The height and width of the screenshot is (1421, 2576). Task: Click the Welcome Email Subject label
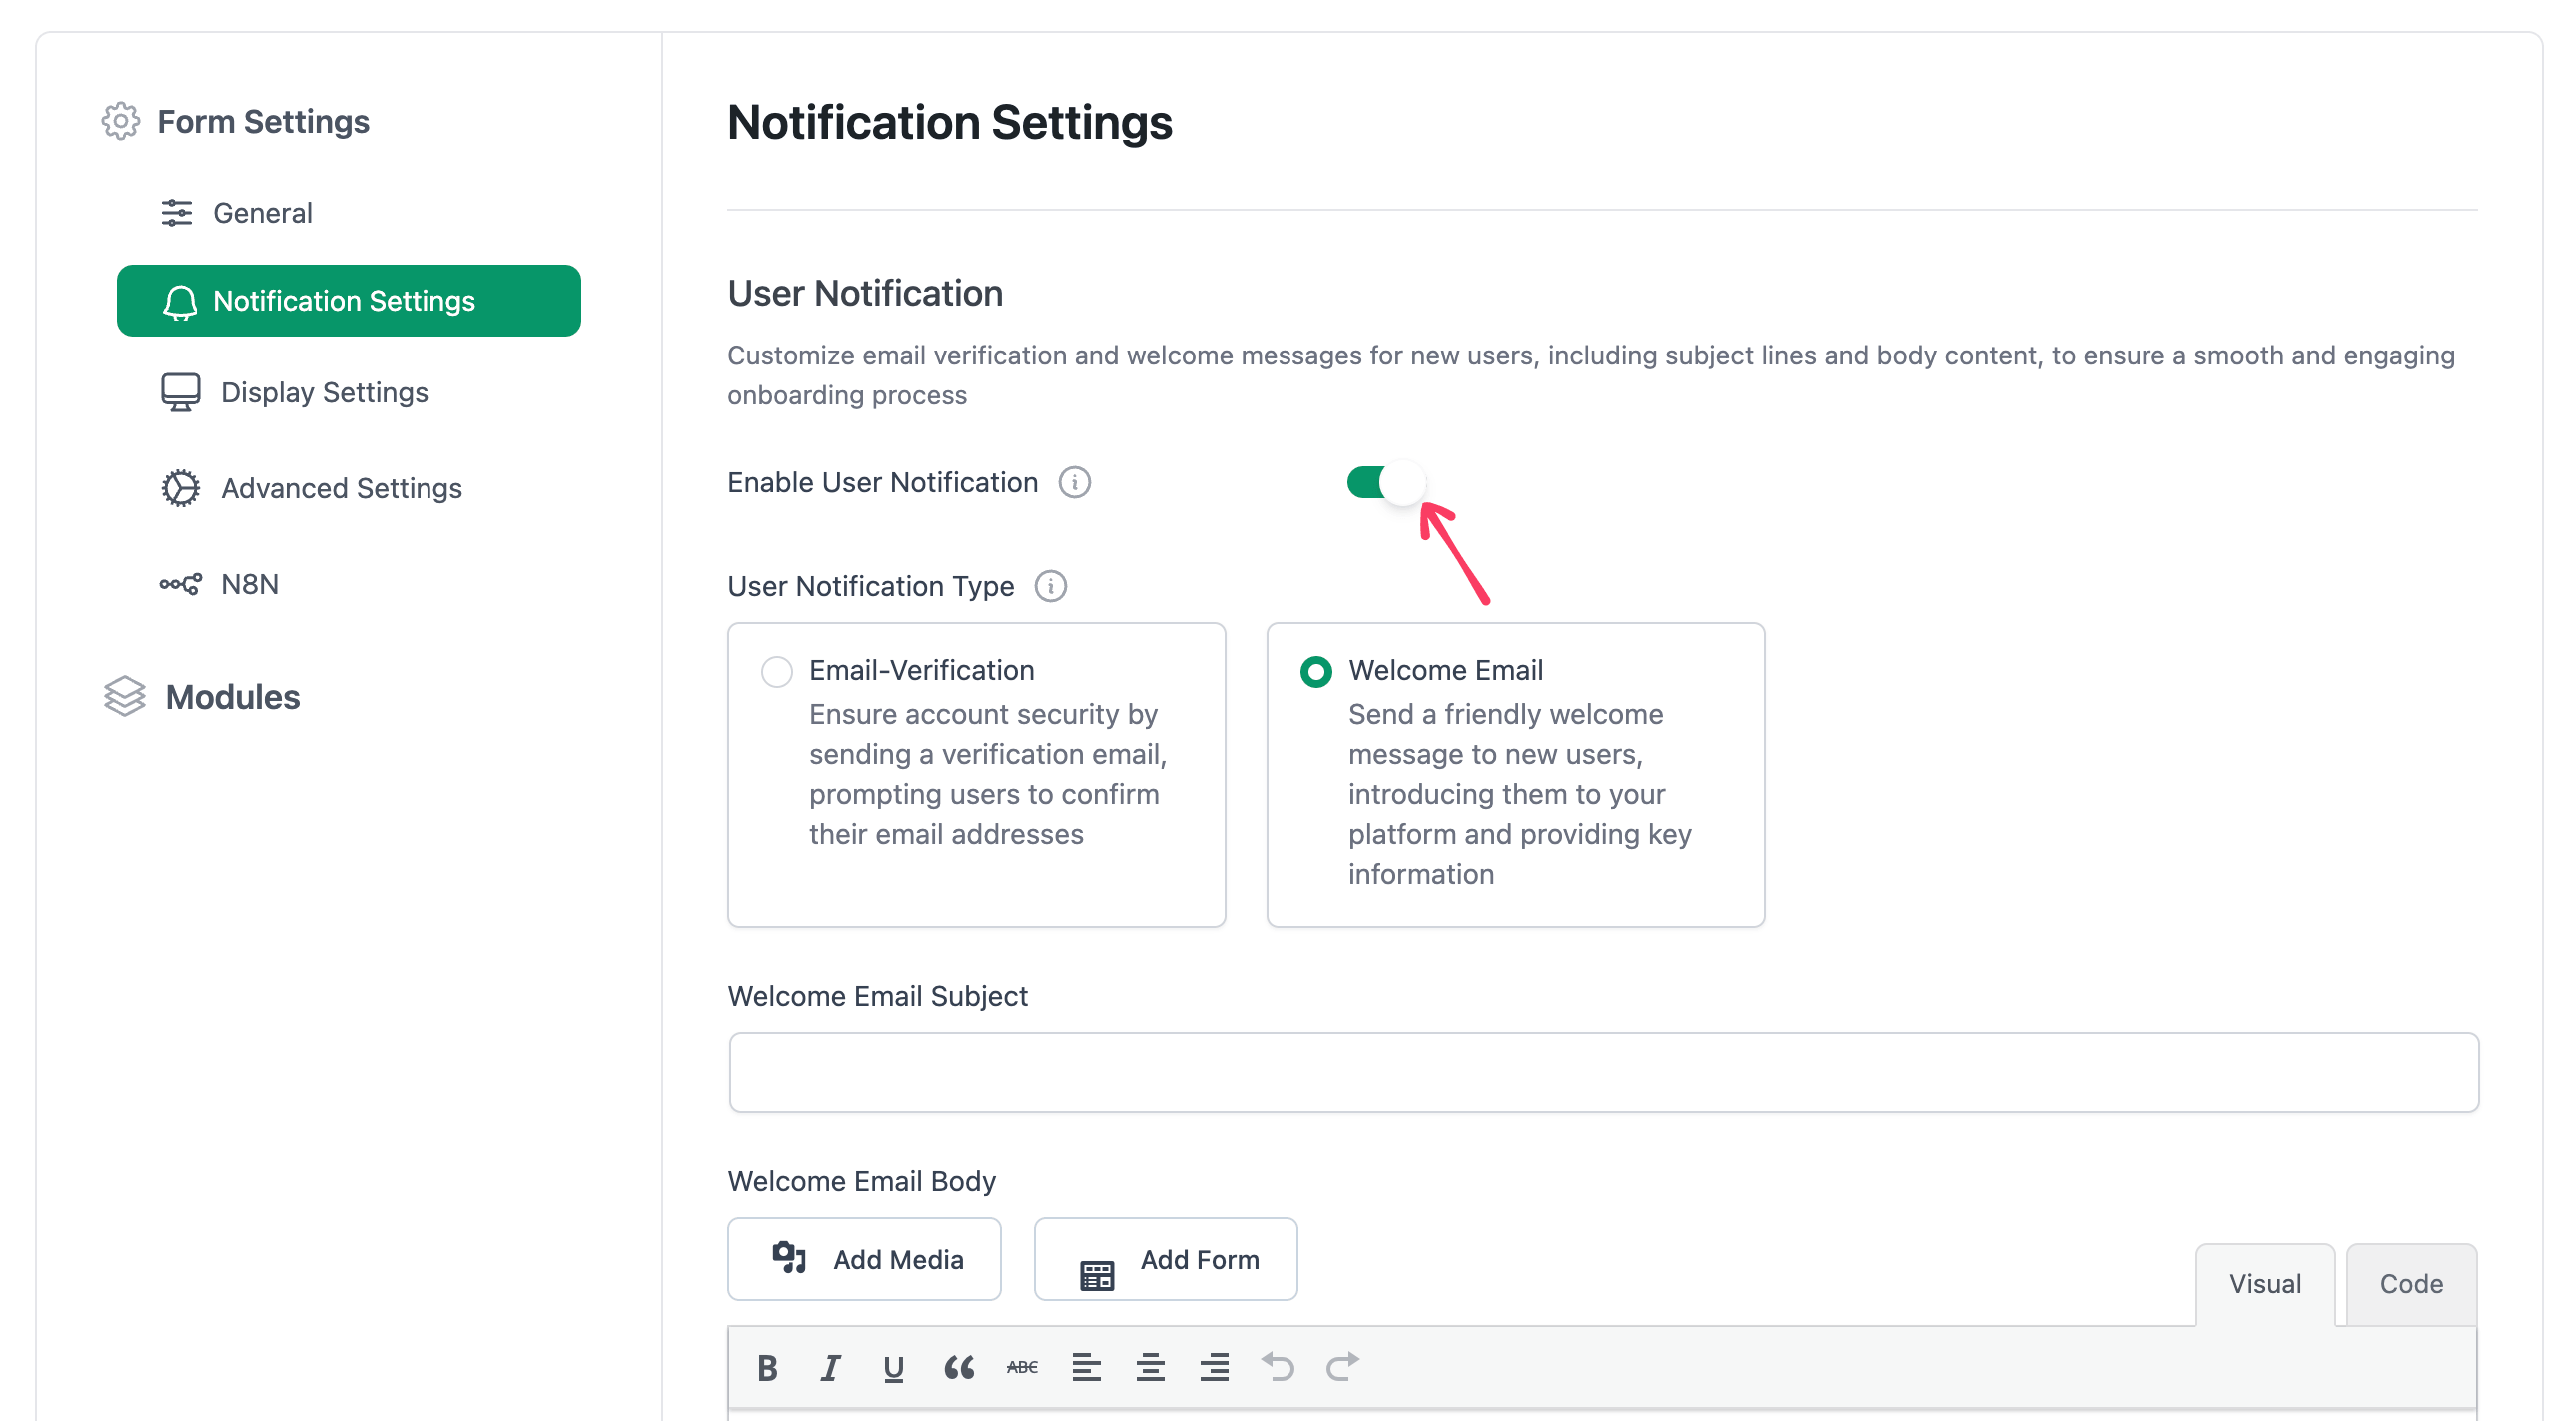click(x=877, y=997)
